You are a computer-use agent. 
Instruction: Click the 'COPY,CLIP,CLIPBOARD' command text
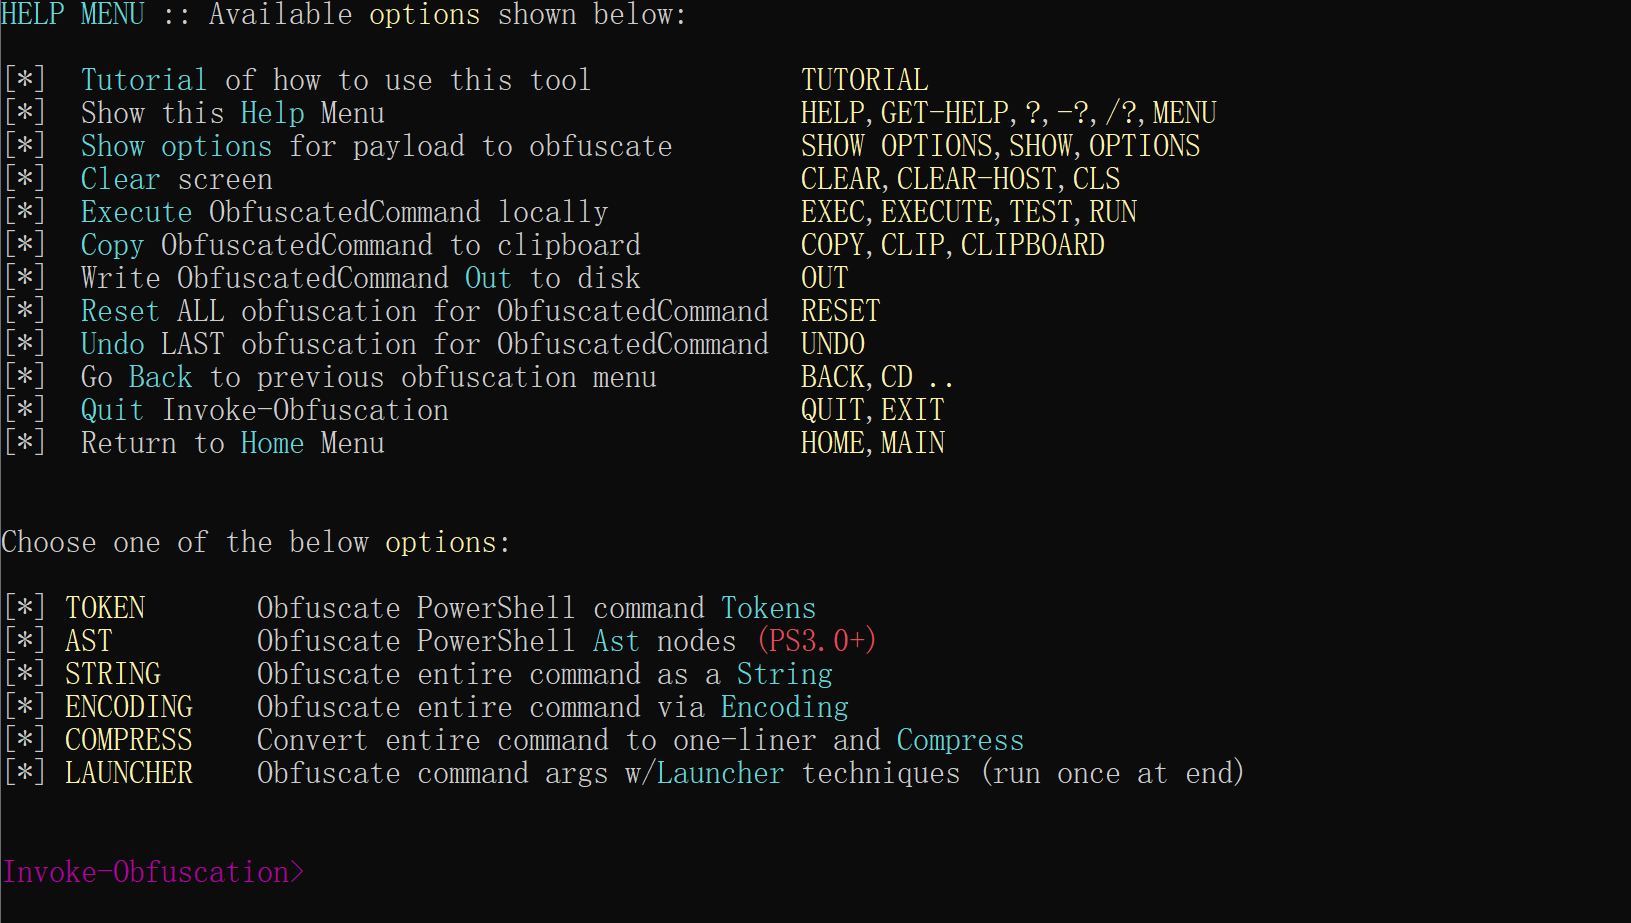[x=953, y=245]
